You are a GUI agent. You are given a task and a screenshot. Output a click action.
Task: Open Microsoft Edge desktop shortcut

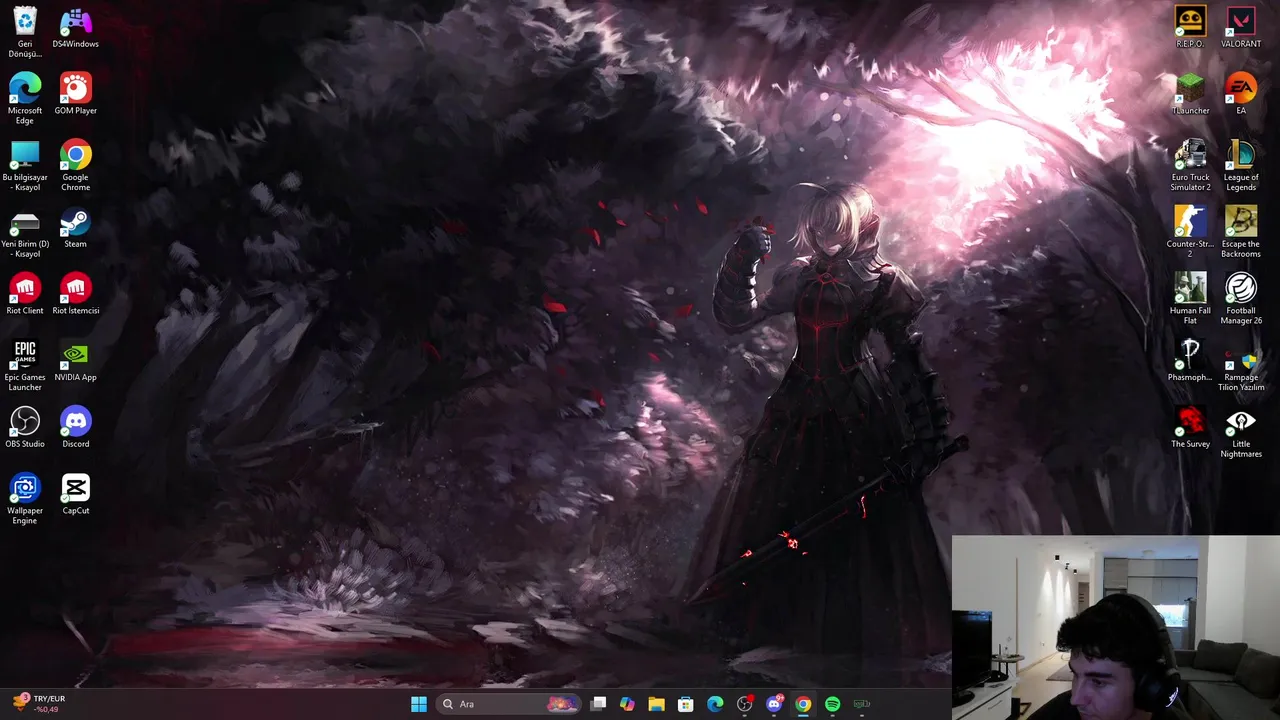click(25, 98)
